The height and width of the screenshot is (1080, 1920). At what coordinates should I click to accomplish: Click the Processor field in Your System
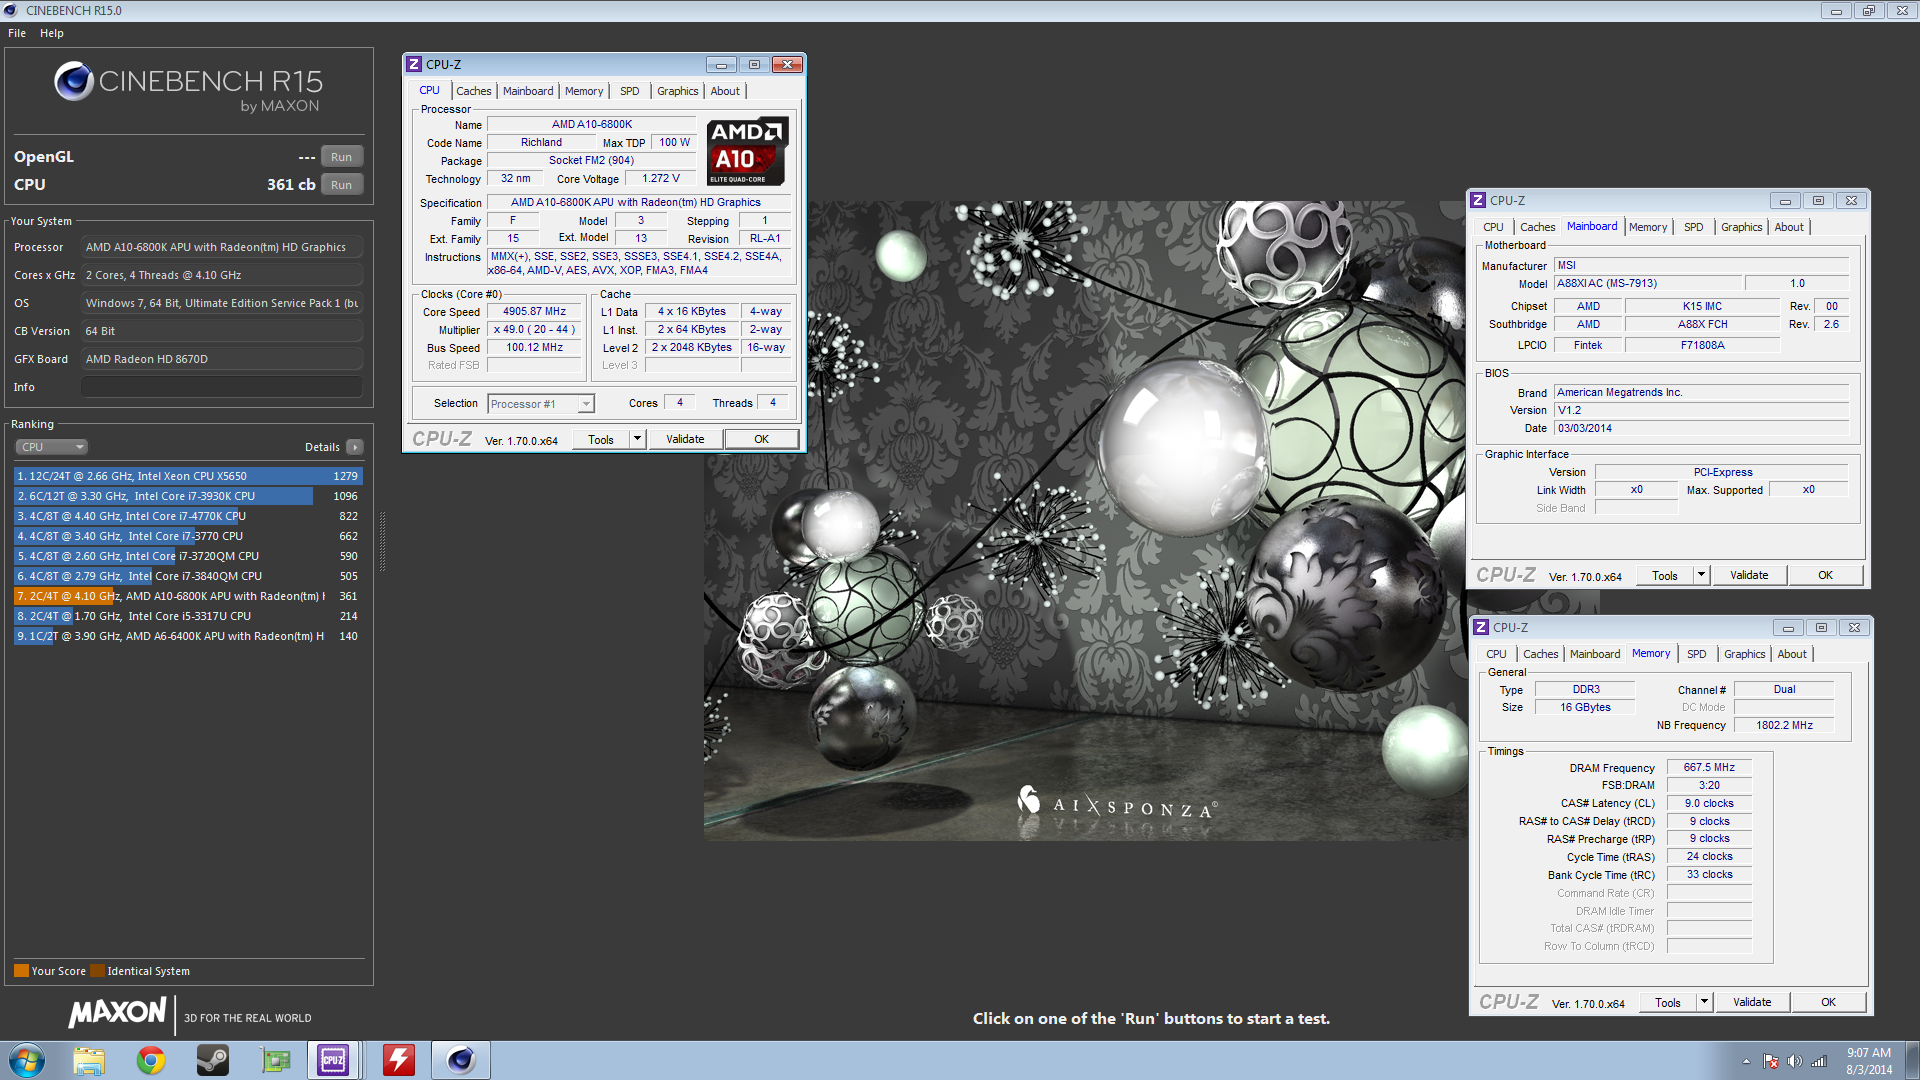pyautogui.click(x=222, y=247)
